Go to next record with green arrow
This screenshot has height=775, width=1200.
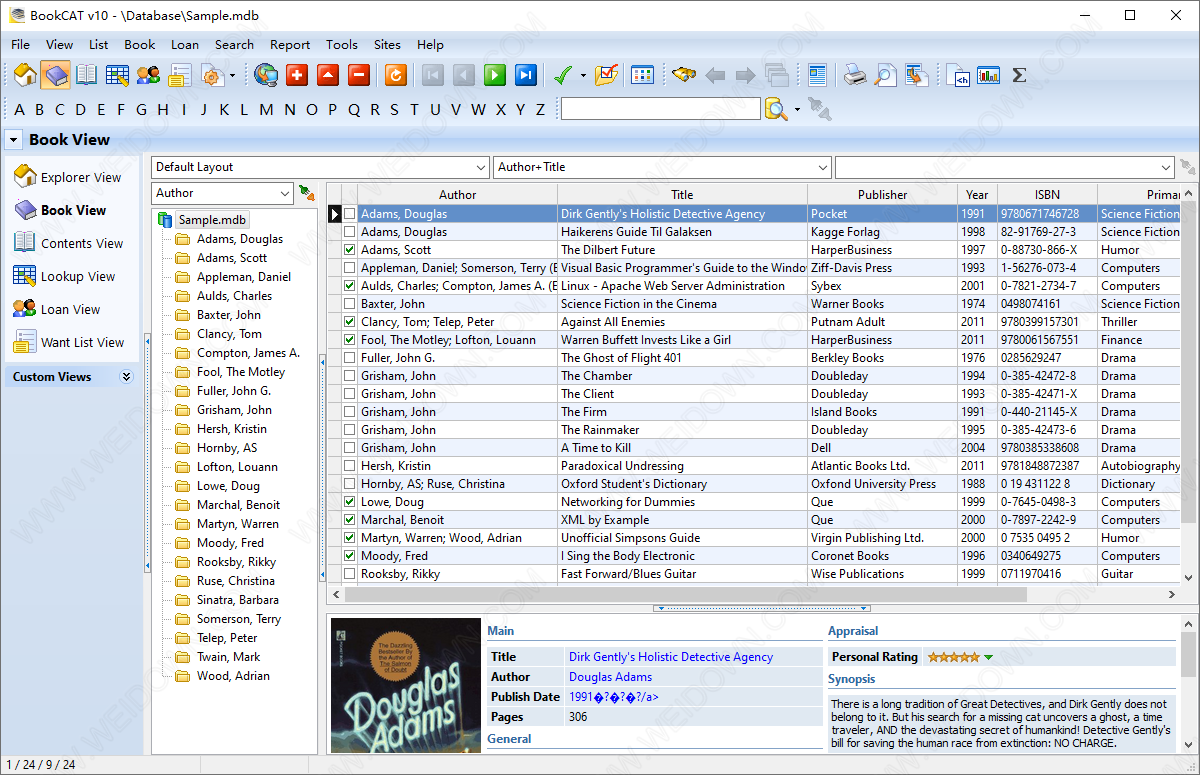tap(495, 75)
